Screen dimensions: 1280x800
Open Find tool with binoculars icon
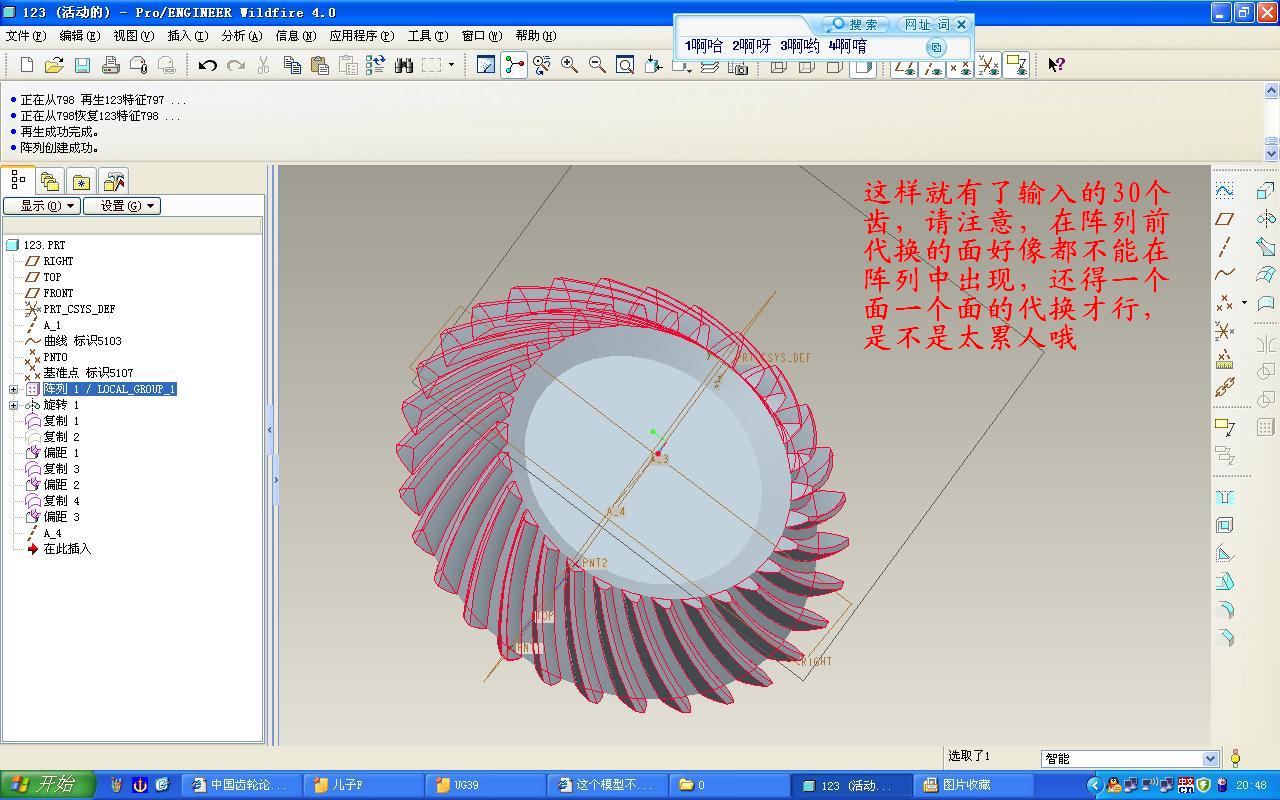pyautogui.click(x=404, y=65)
